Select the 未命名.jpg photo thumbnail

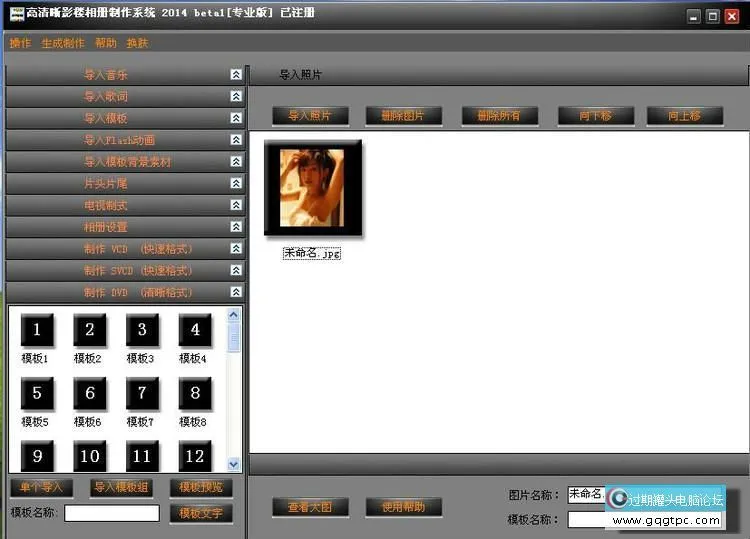click(313, 188)
